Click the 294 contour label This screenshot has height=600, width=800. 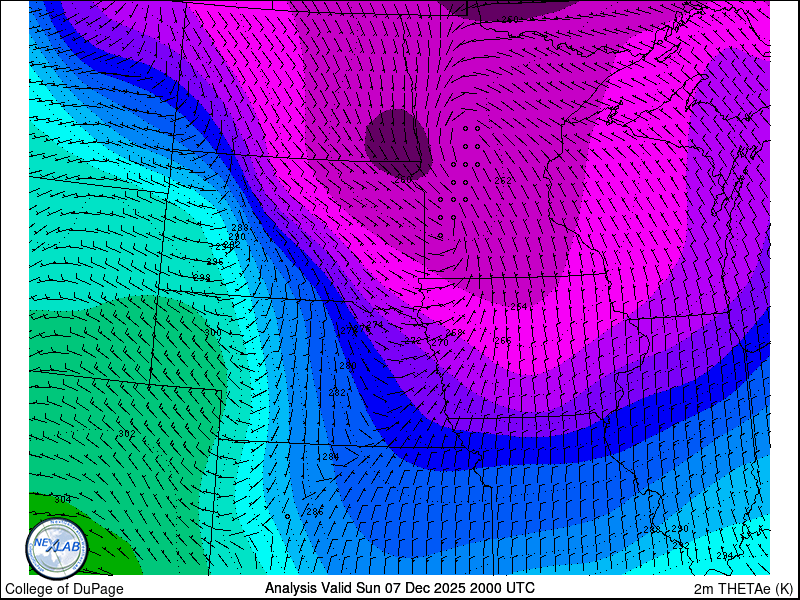pos(725,555)
